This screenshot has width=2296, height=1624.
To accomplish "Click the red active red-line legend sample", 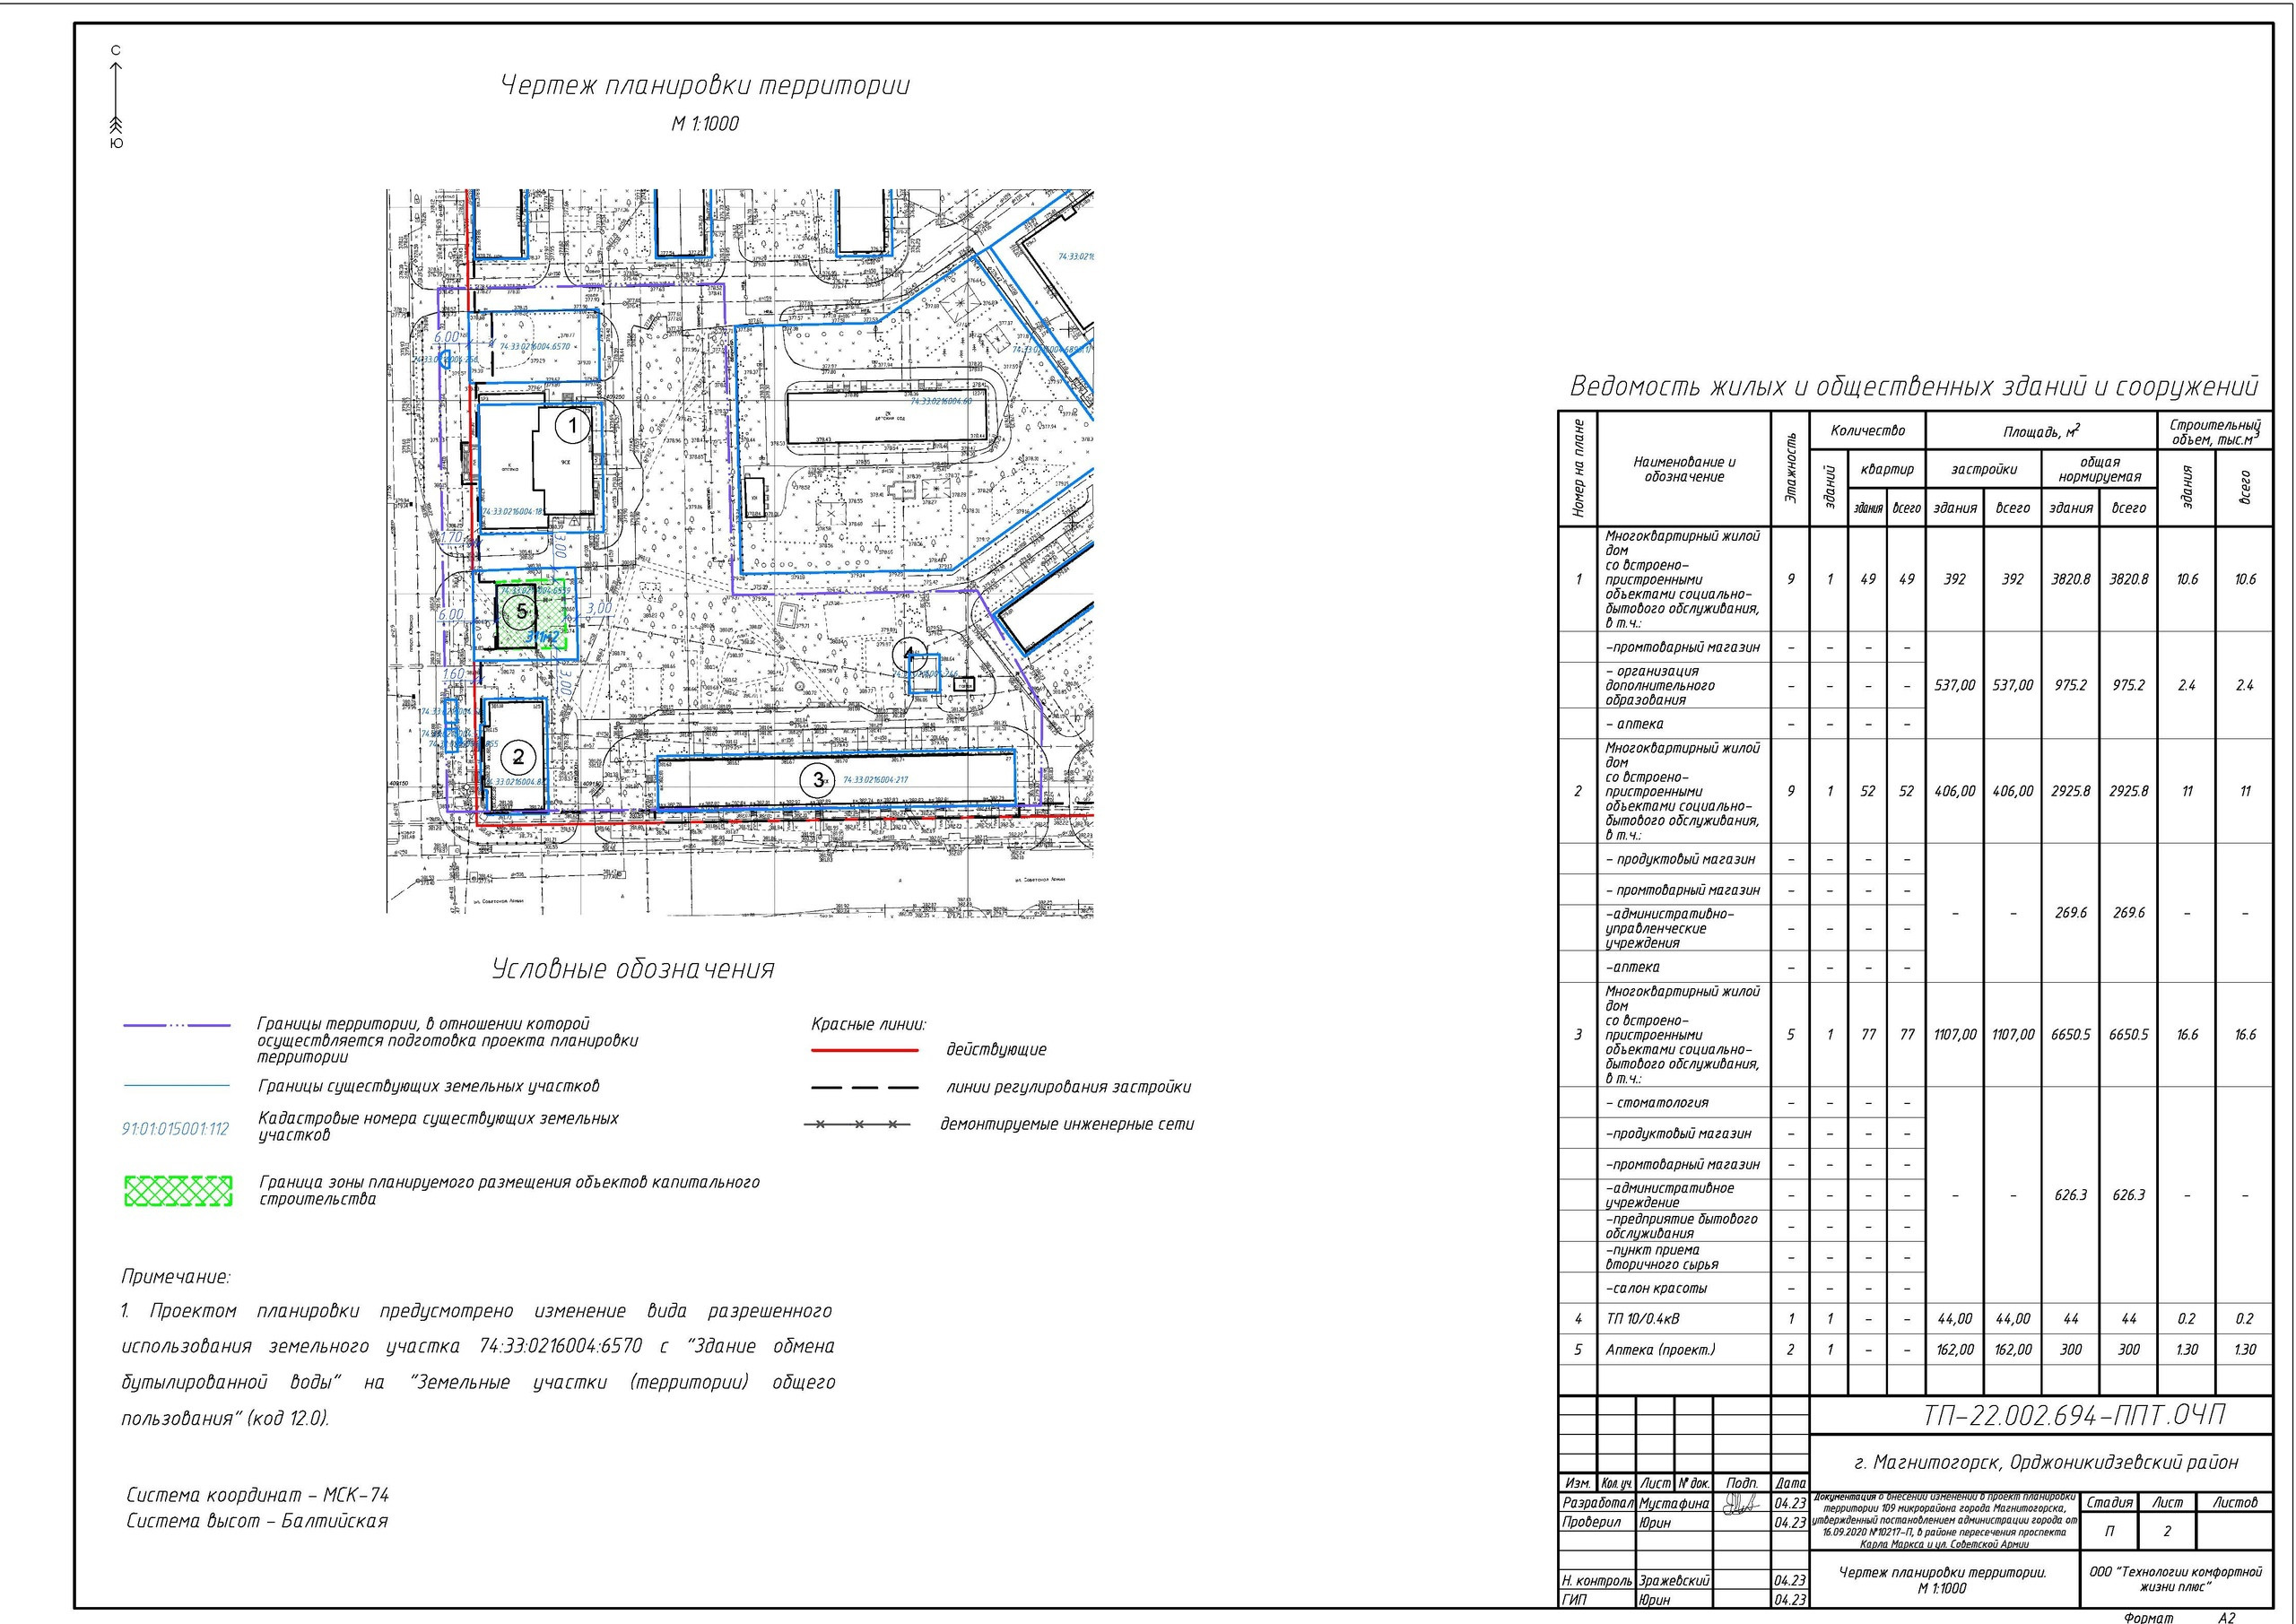I will coord(864,1050).
